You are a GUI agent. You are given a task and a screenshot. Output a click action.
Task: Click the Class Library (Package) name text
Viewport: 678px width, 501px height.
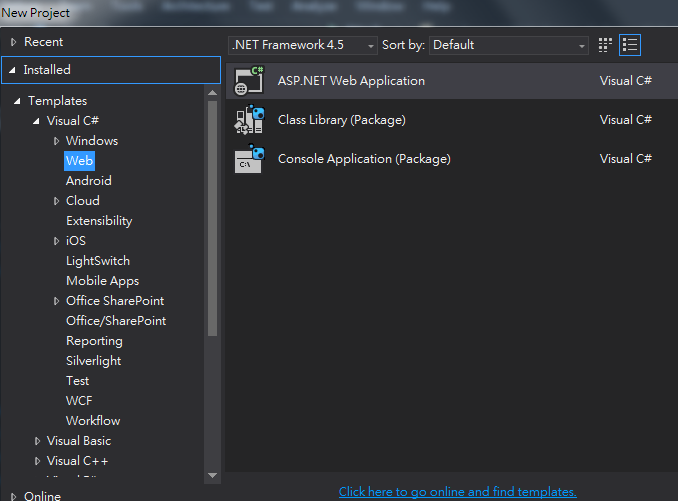coord(342,120)
